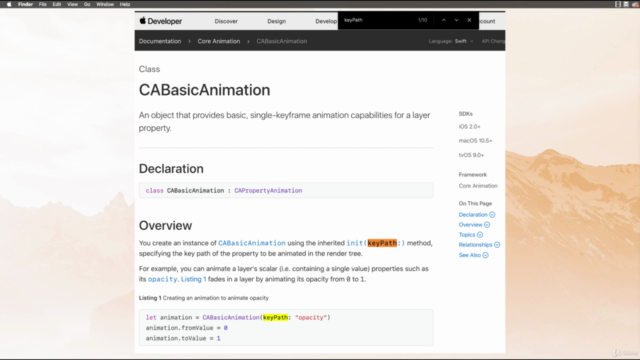Go to previous find match arrow
Image resolution: width=640 pixels, height=360 pixels.
[443, 20]
